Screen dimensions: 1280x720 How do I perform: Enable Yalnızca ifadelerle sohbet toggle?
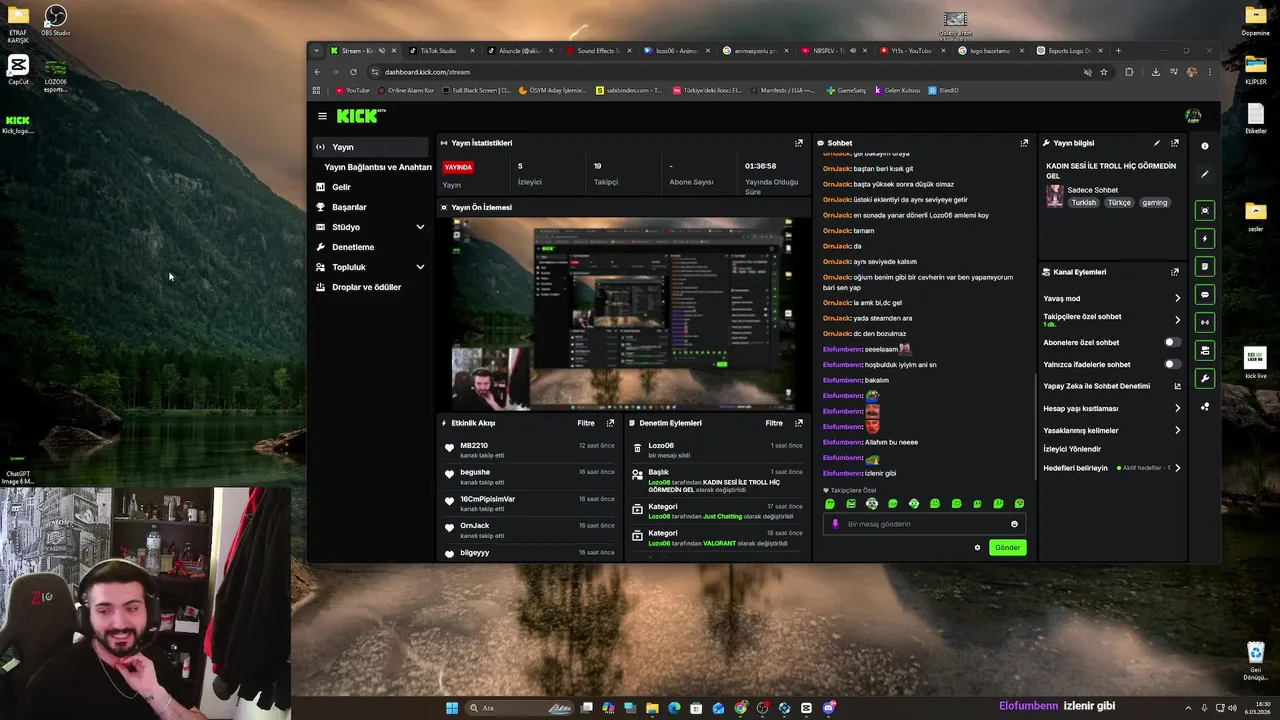coord(1172,364)
